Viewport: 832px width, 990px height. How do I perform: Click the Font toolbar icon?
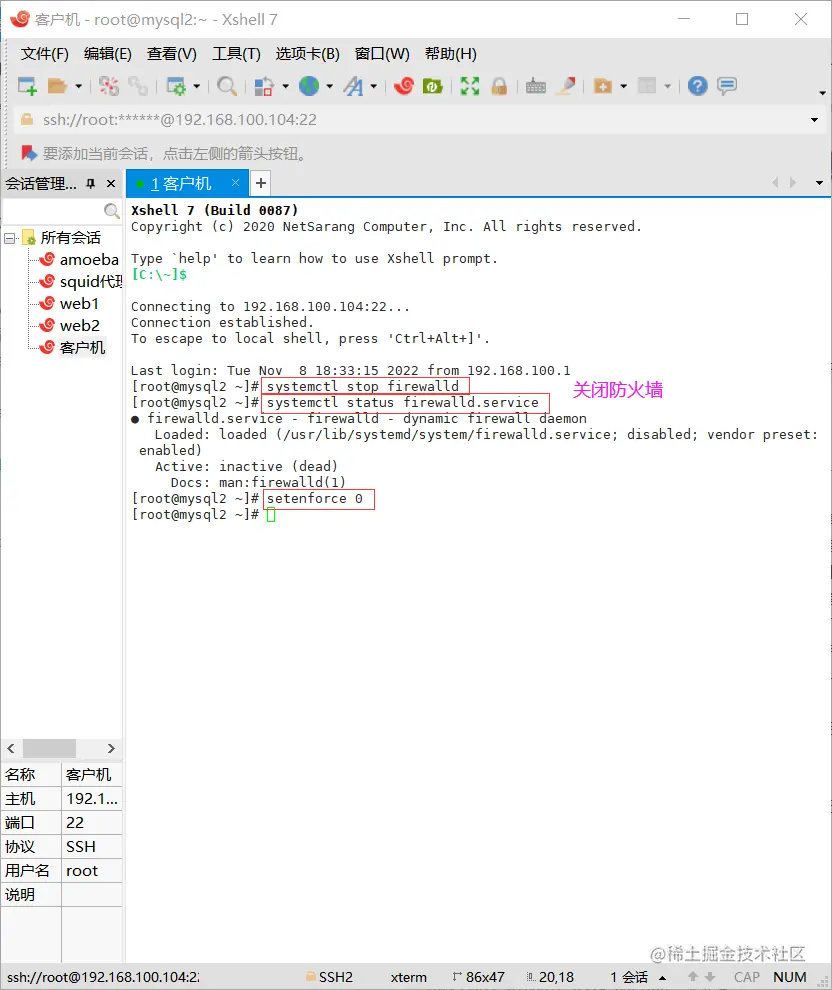tap(354, 86)
